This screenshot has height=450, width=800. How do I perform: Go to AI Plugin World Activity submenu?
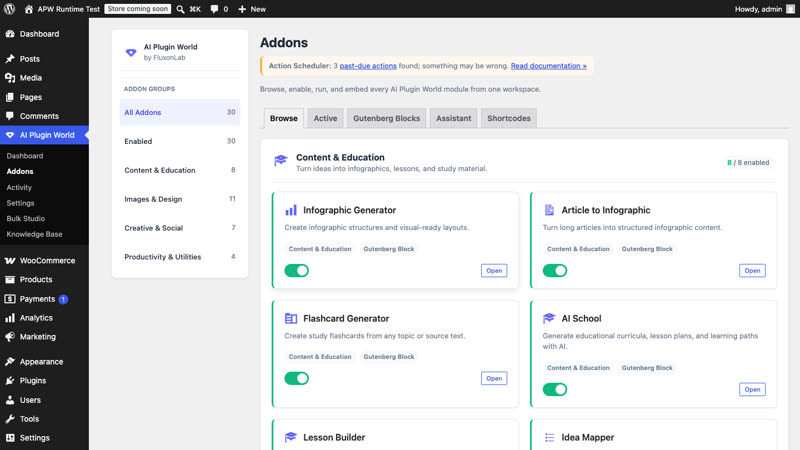[x=19, y=187]
